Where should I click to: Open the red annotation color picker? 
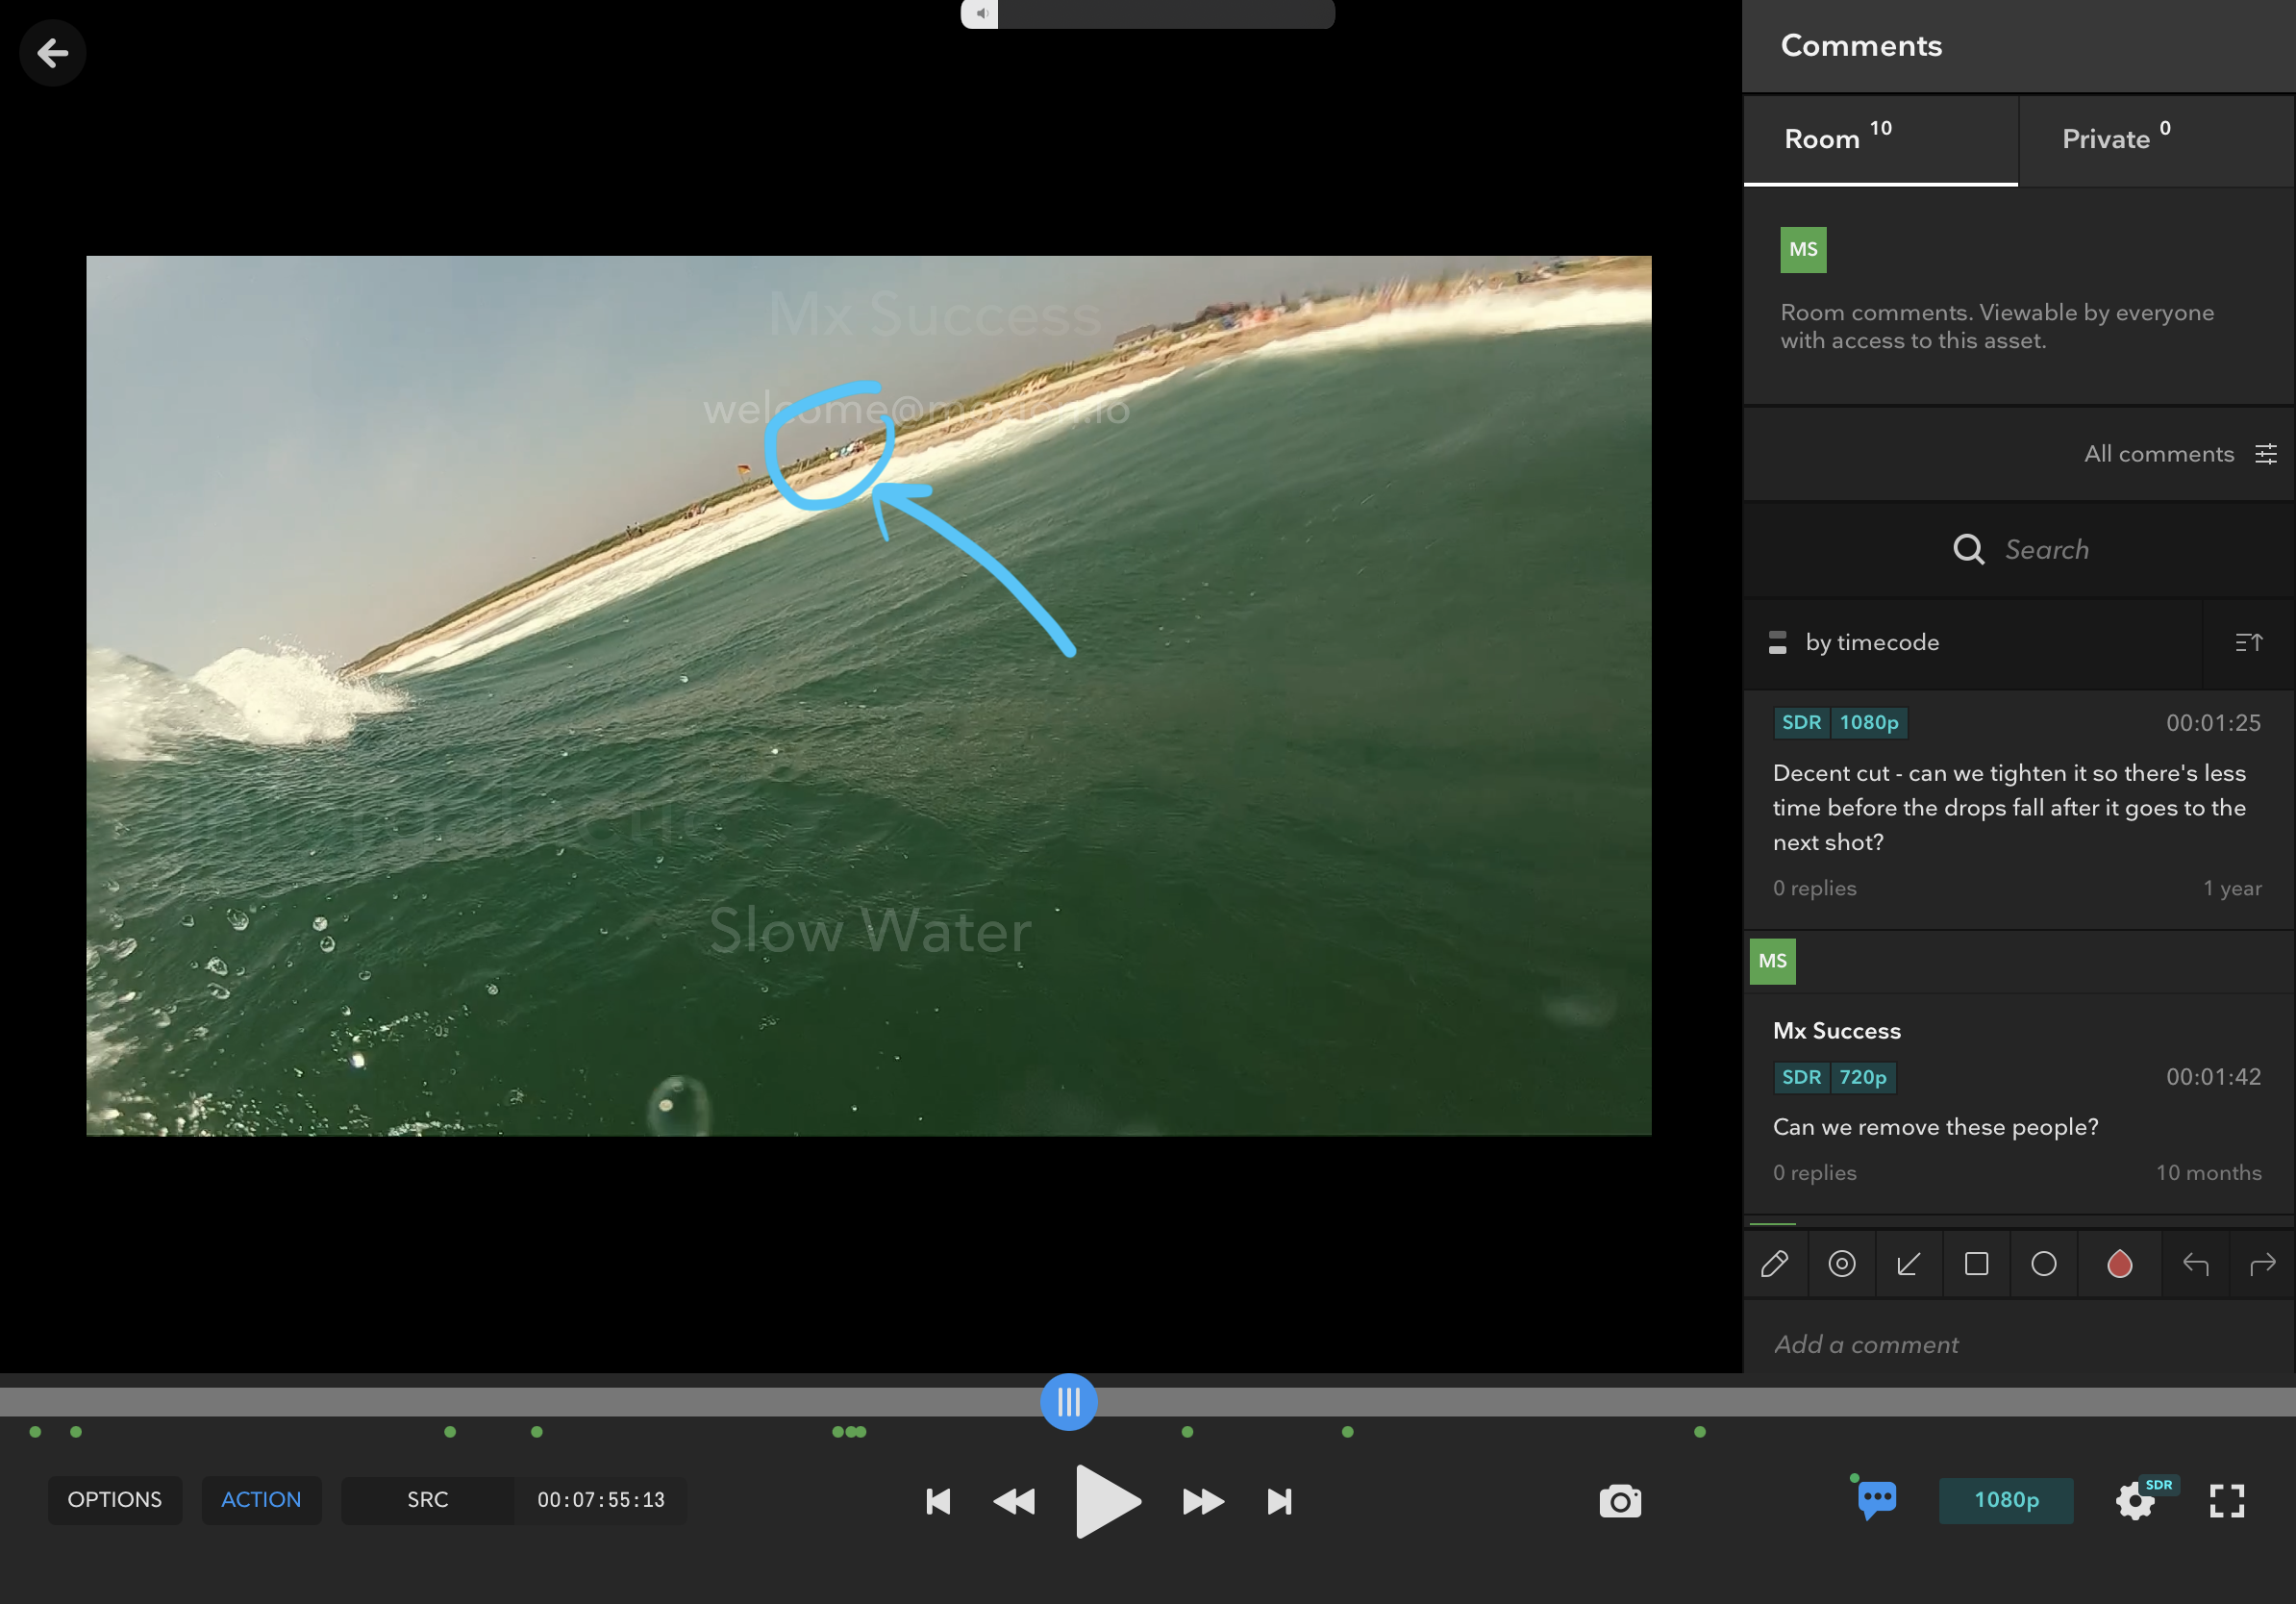(2119, 1264)
